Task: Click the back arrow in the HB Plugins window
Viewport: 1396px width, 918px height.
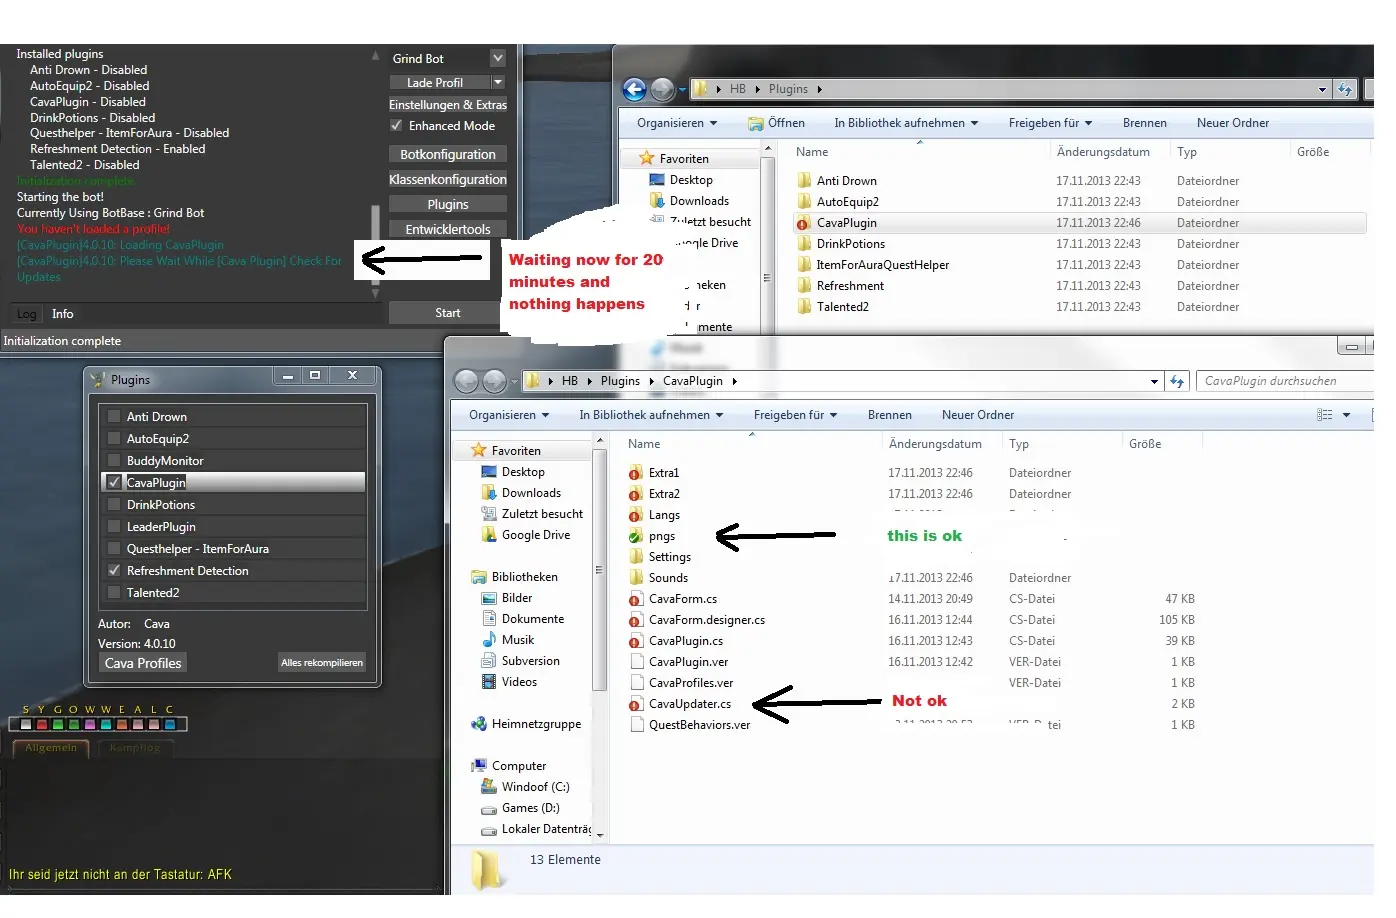Action: [634, 89]
